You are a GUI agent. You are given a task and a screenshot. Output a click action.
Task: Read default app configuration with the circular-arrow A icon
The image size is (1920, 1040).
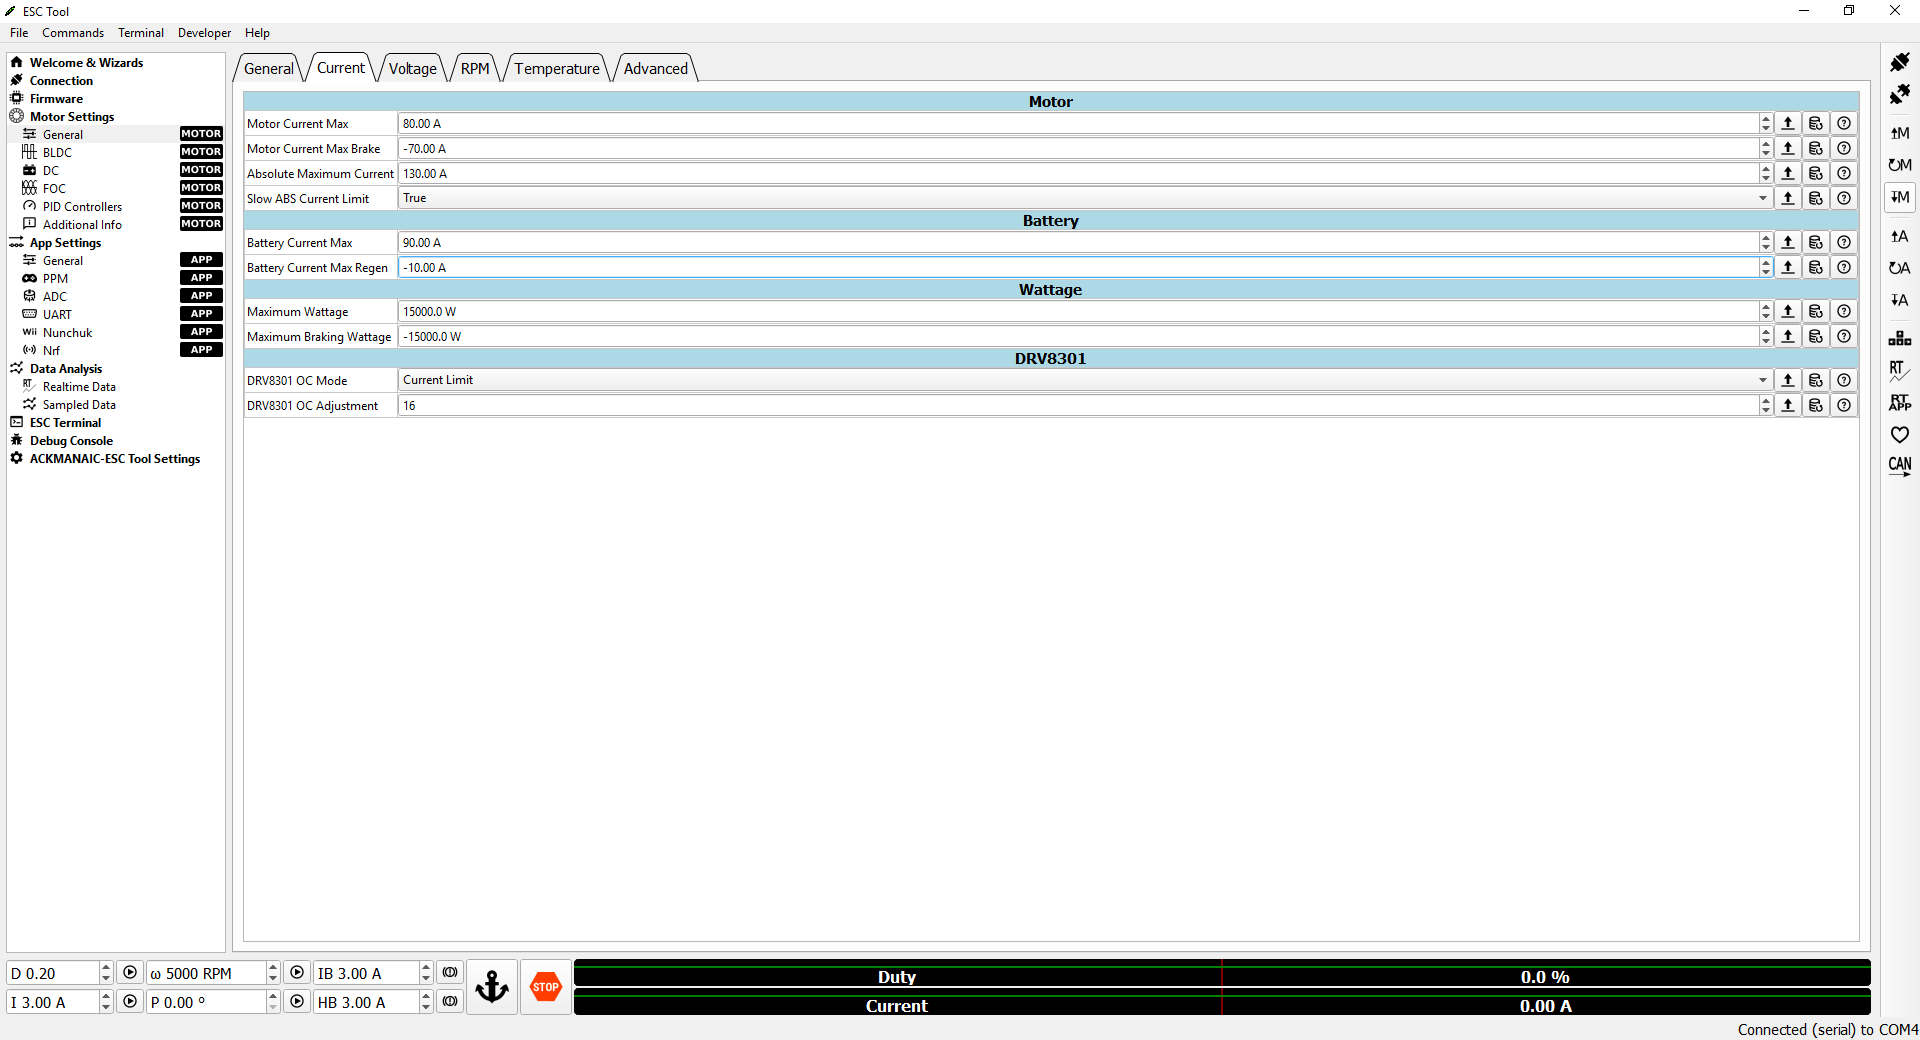click(1899, 268)
